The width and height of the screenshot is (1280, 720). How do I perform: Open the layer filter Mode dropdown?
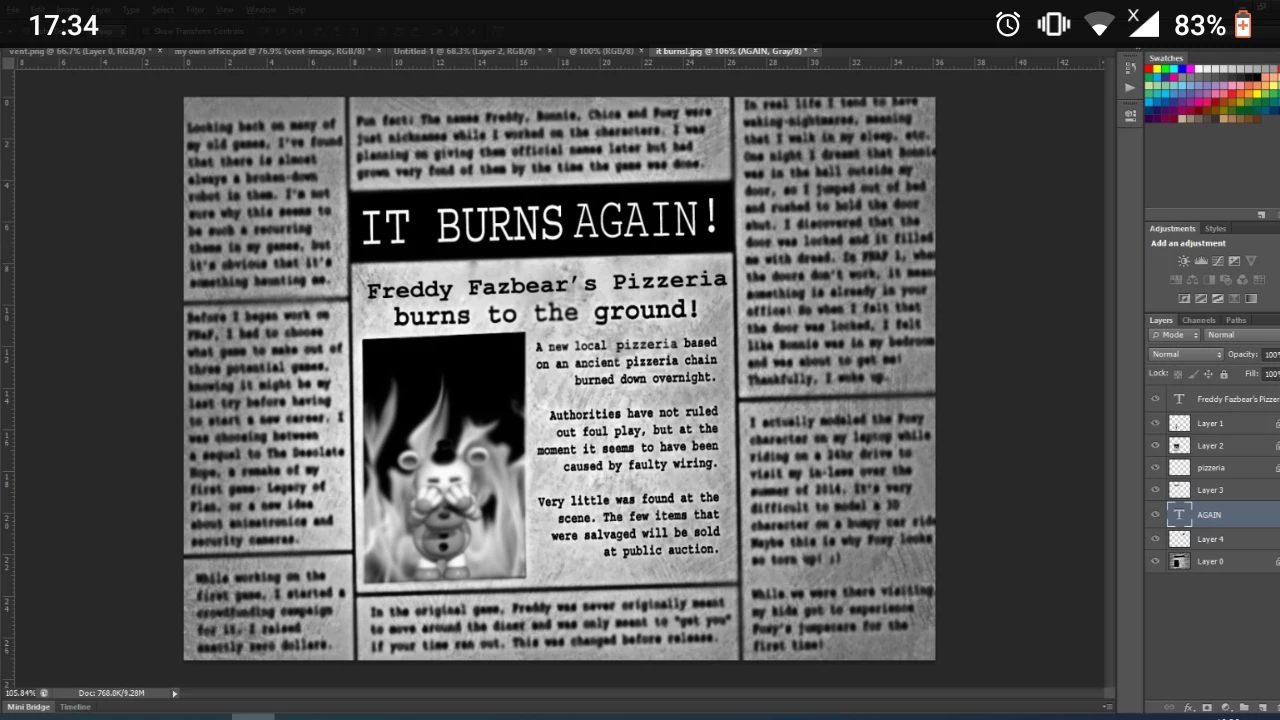[x=1174, y=335]
